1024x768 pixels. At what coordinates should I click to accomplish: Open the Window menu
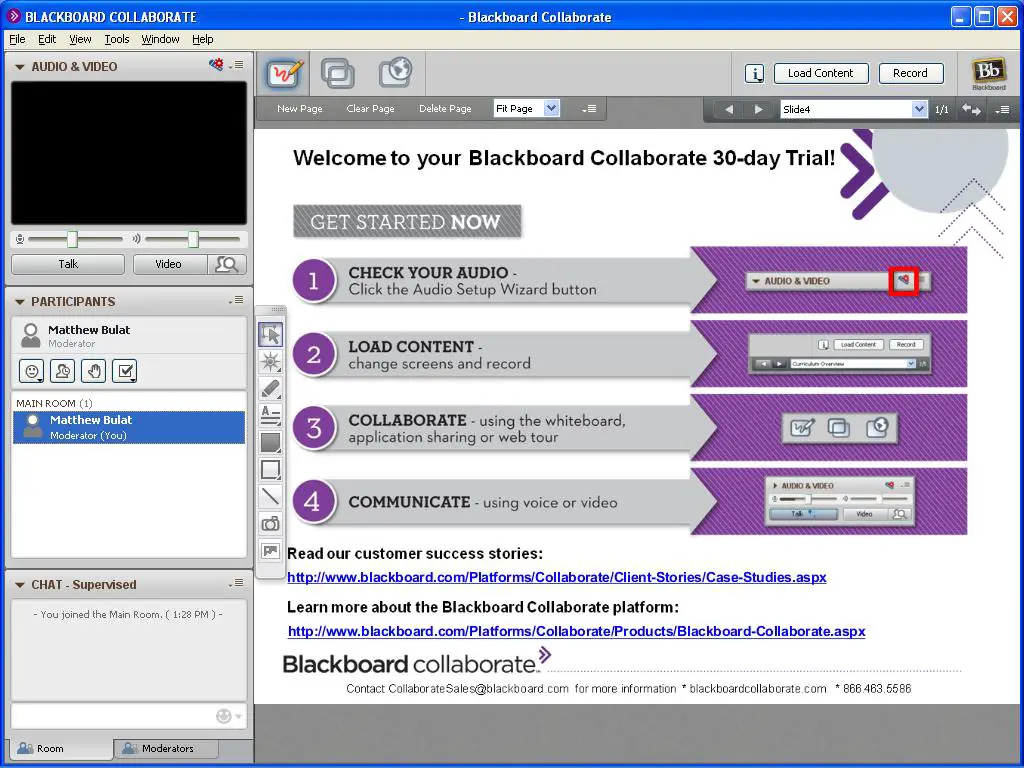(x=160, y=39)
